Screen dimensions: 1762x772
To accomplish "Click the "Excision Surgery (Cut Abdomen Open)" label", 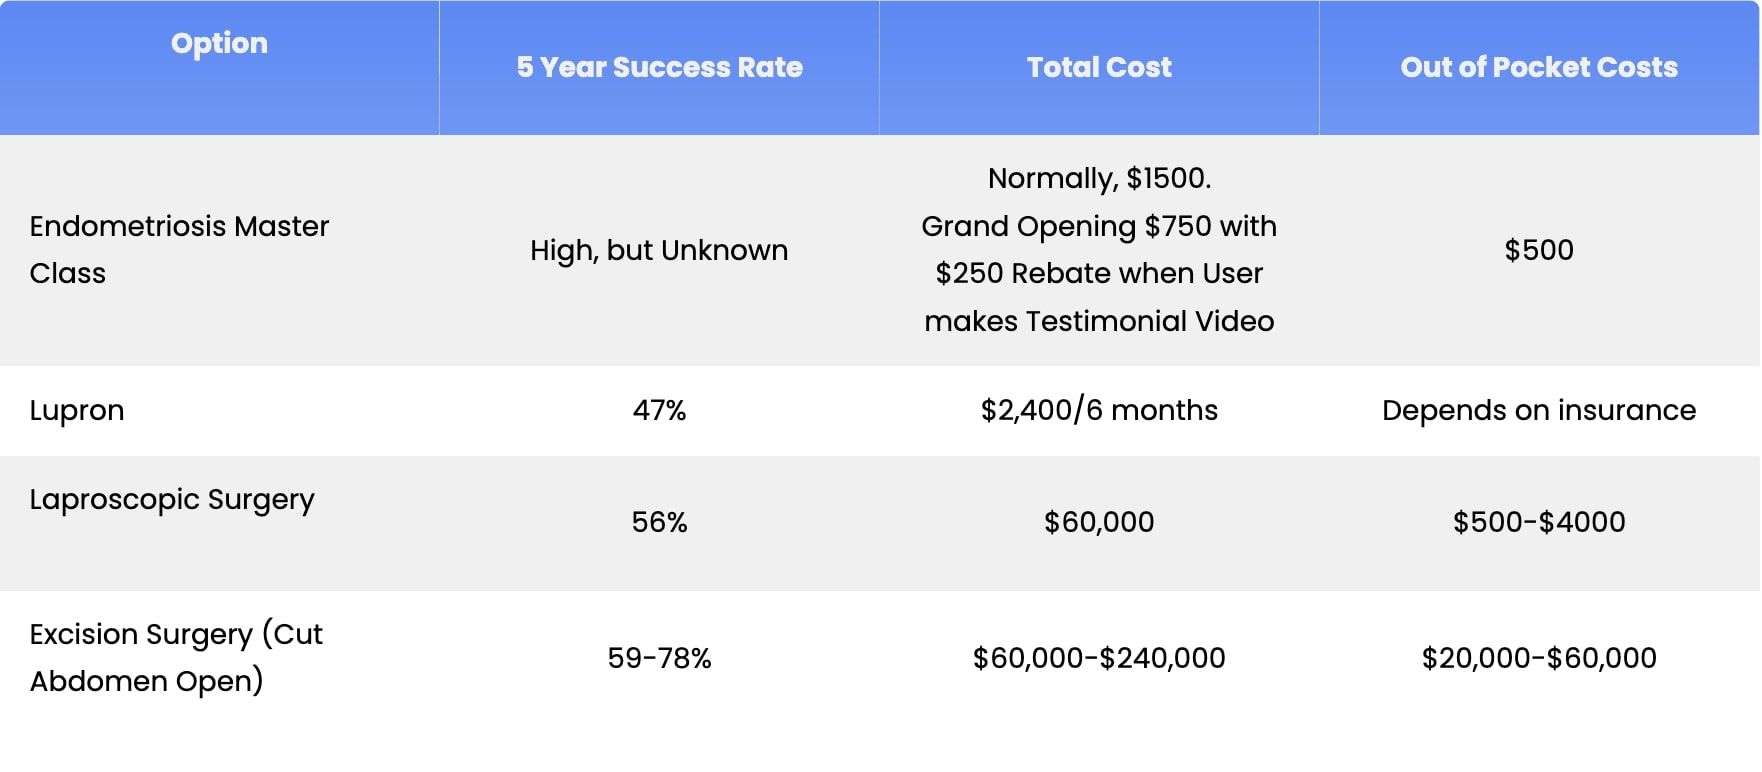I will click(176, 657).
